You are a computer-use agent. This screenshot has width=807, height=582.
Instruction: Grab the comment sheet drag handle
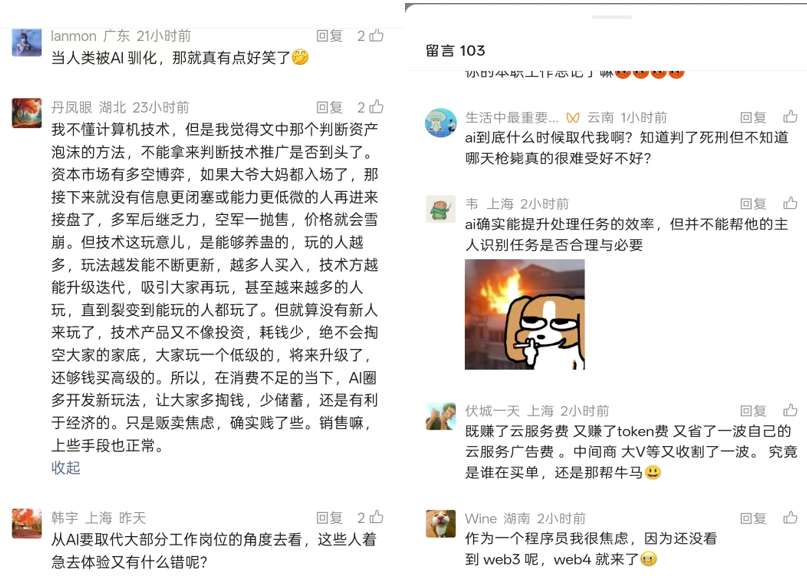[x=611, y=17]
